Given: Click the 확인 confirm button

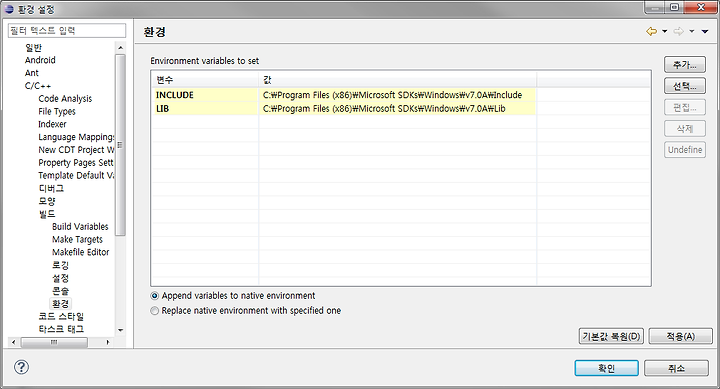Looking at the screenshot, I should 606,368.
